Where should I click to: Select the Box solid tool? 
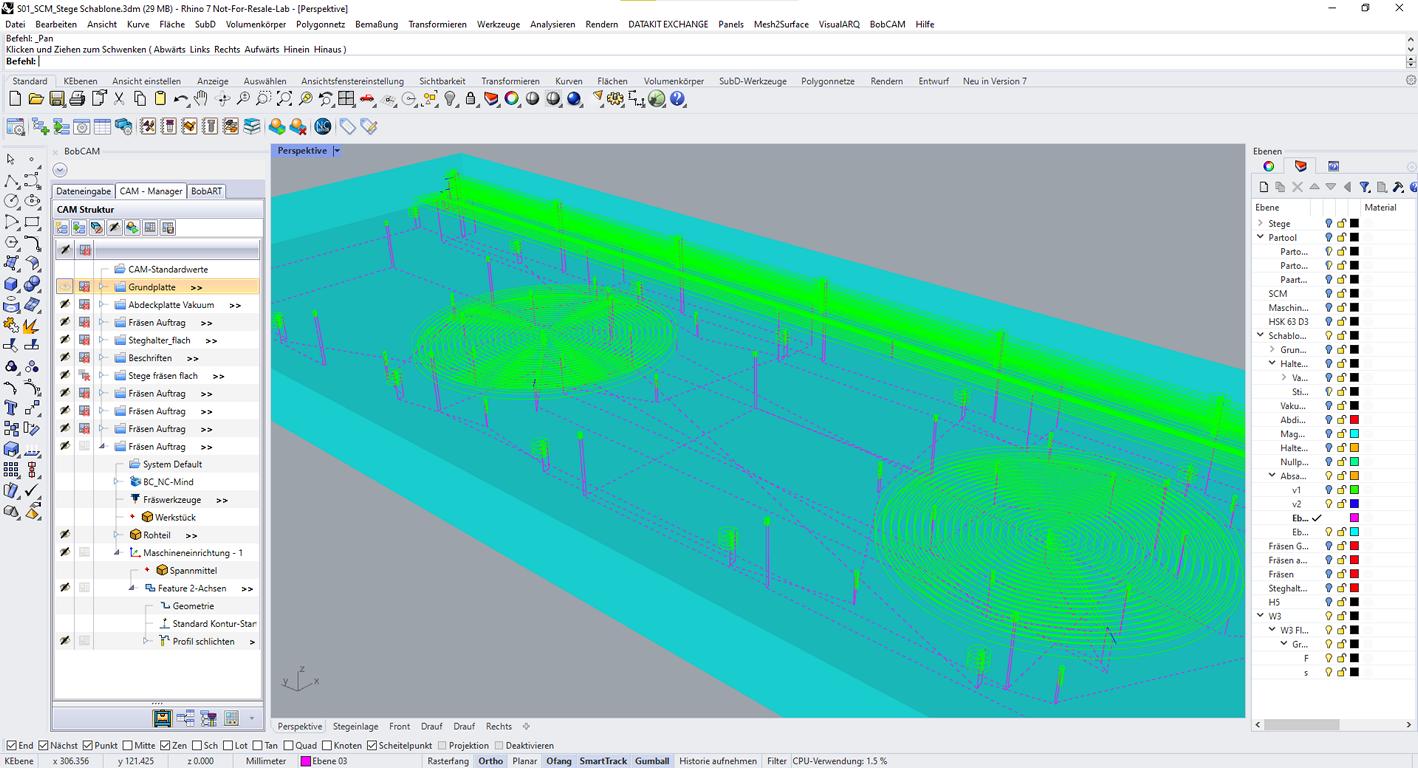pyautogui.click(x=11, y=285)
